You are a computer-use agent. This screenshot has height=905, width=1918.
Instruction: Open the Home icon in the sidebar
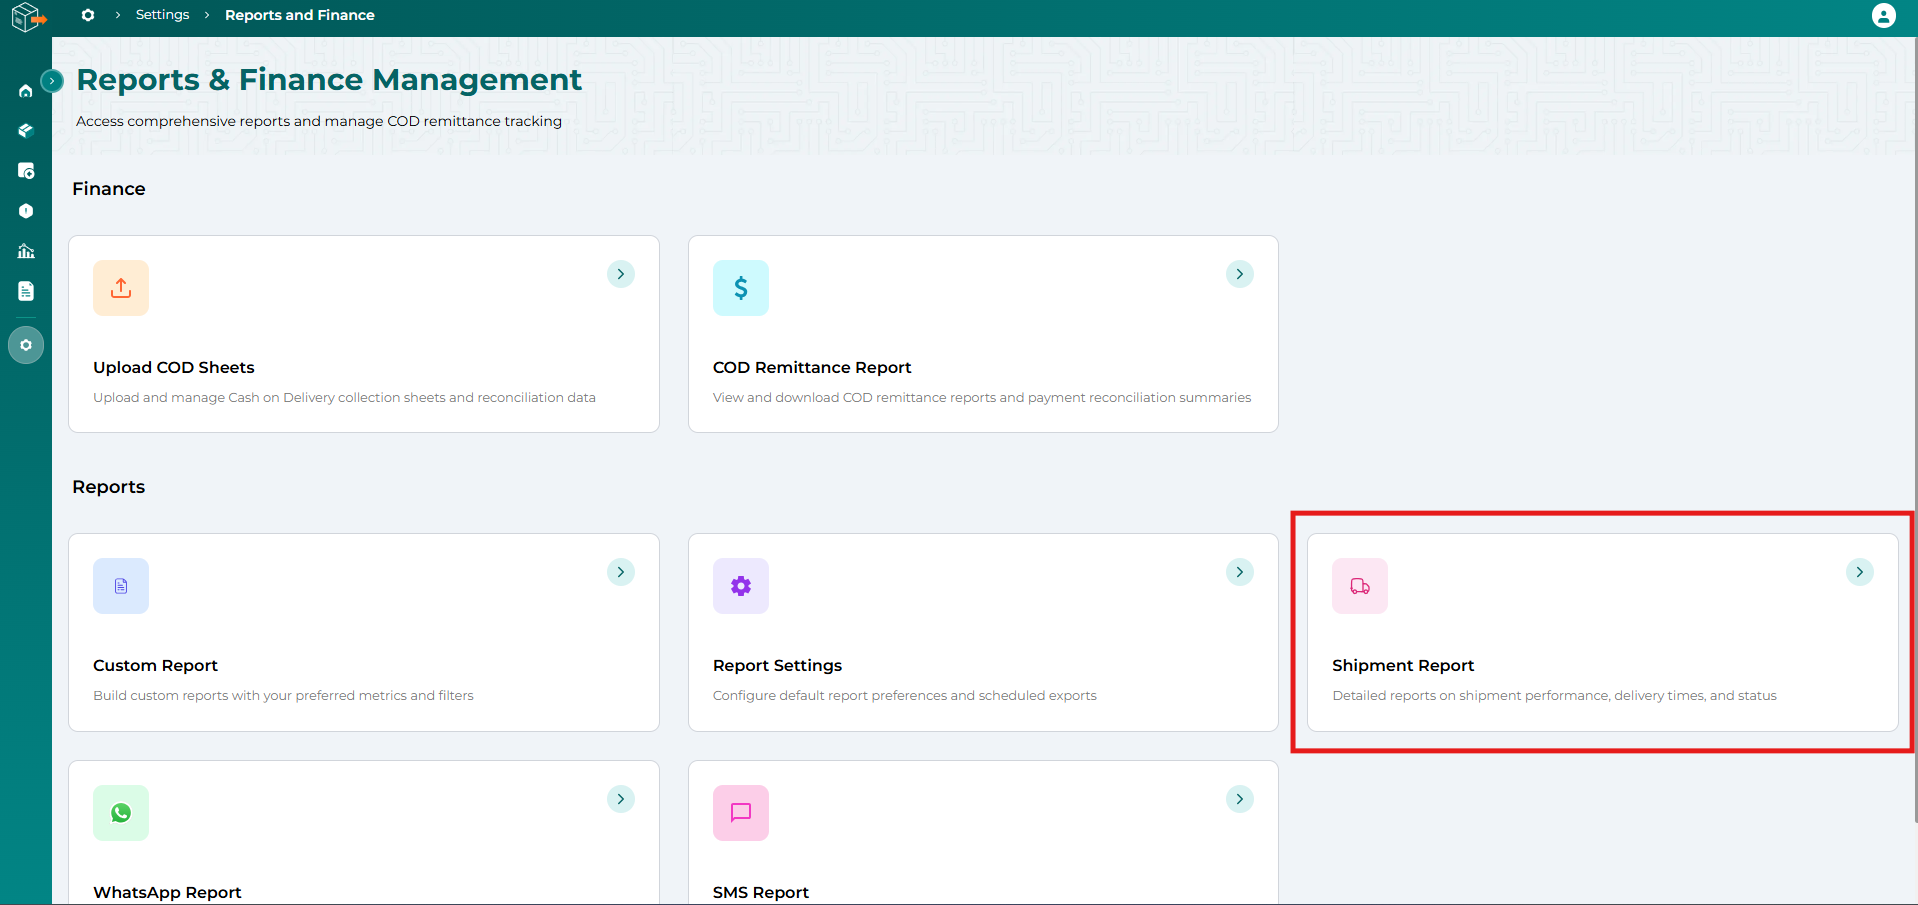(26, 91)
